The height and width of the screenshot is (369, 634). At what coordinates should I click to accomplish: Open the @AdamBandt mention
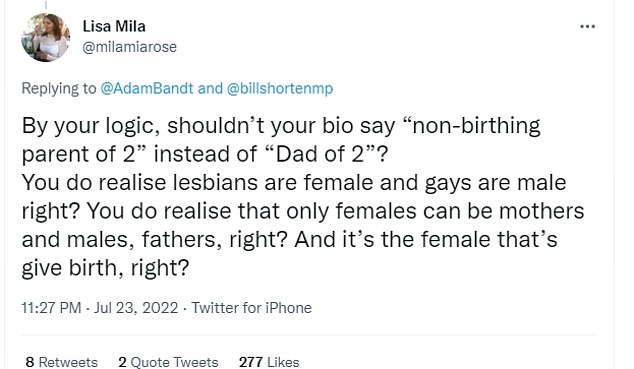pos(147,88)
